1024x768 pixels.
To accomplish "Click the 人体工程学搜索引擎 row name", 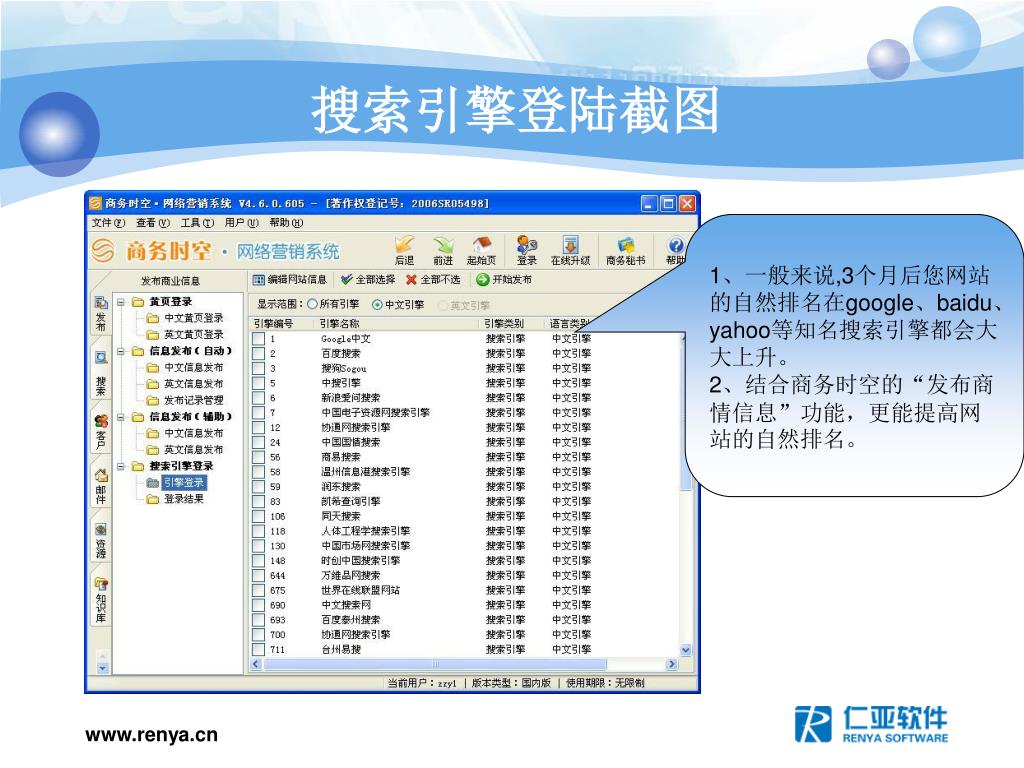I will click(x=366, y=531).
